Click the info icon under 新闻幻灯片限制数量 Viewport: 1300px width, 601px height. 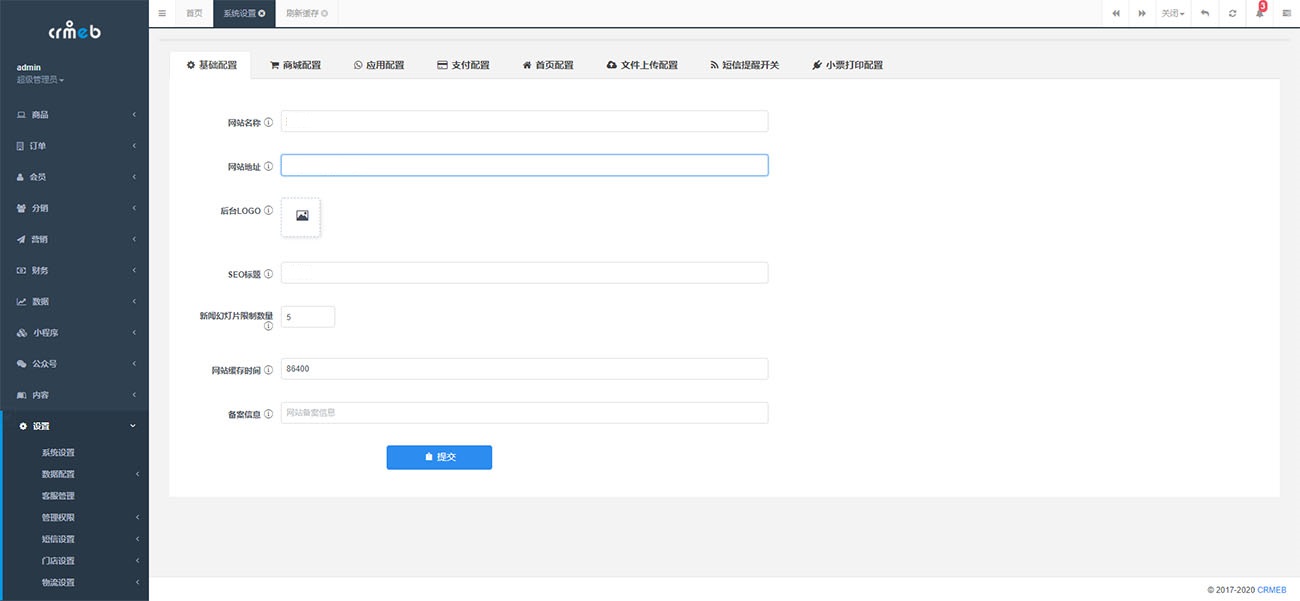click(x=268, y=326)
